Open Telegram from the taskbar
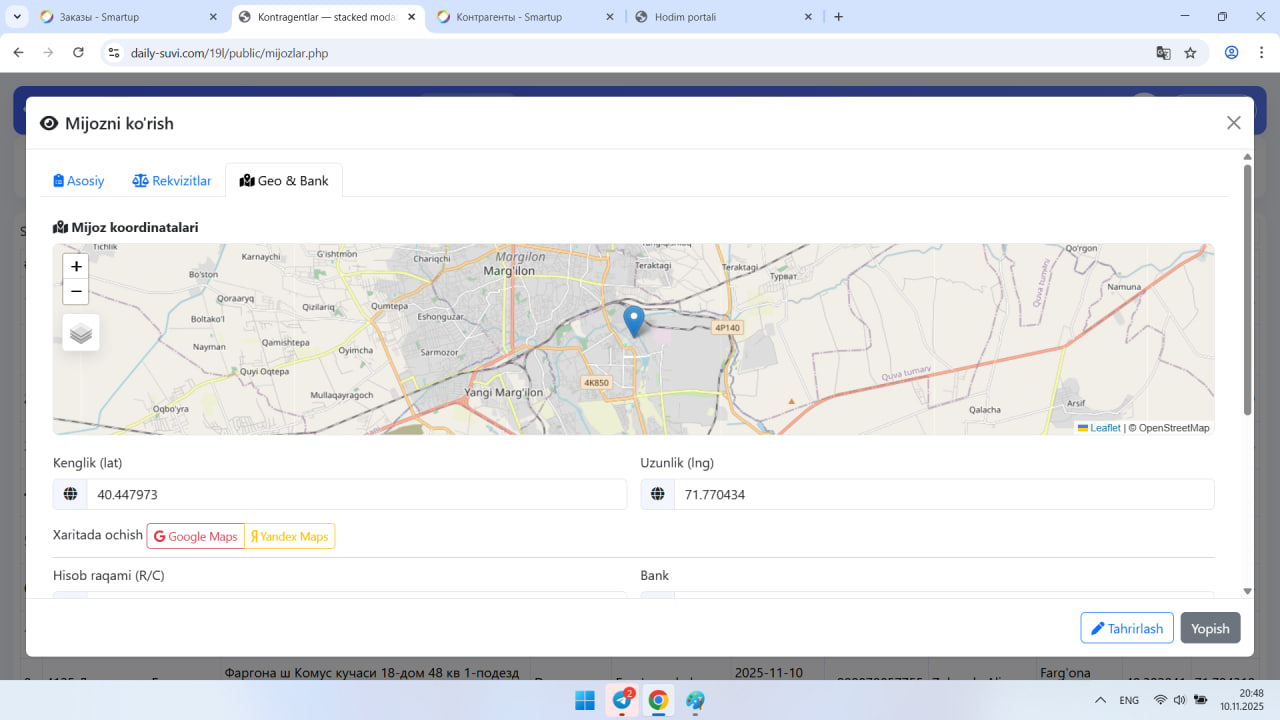Viewport: 1280px width, 720px height. [x=622, y=700]
